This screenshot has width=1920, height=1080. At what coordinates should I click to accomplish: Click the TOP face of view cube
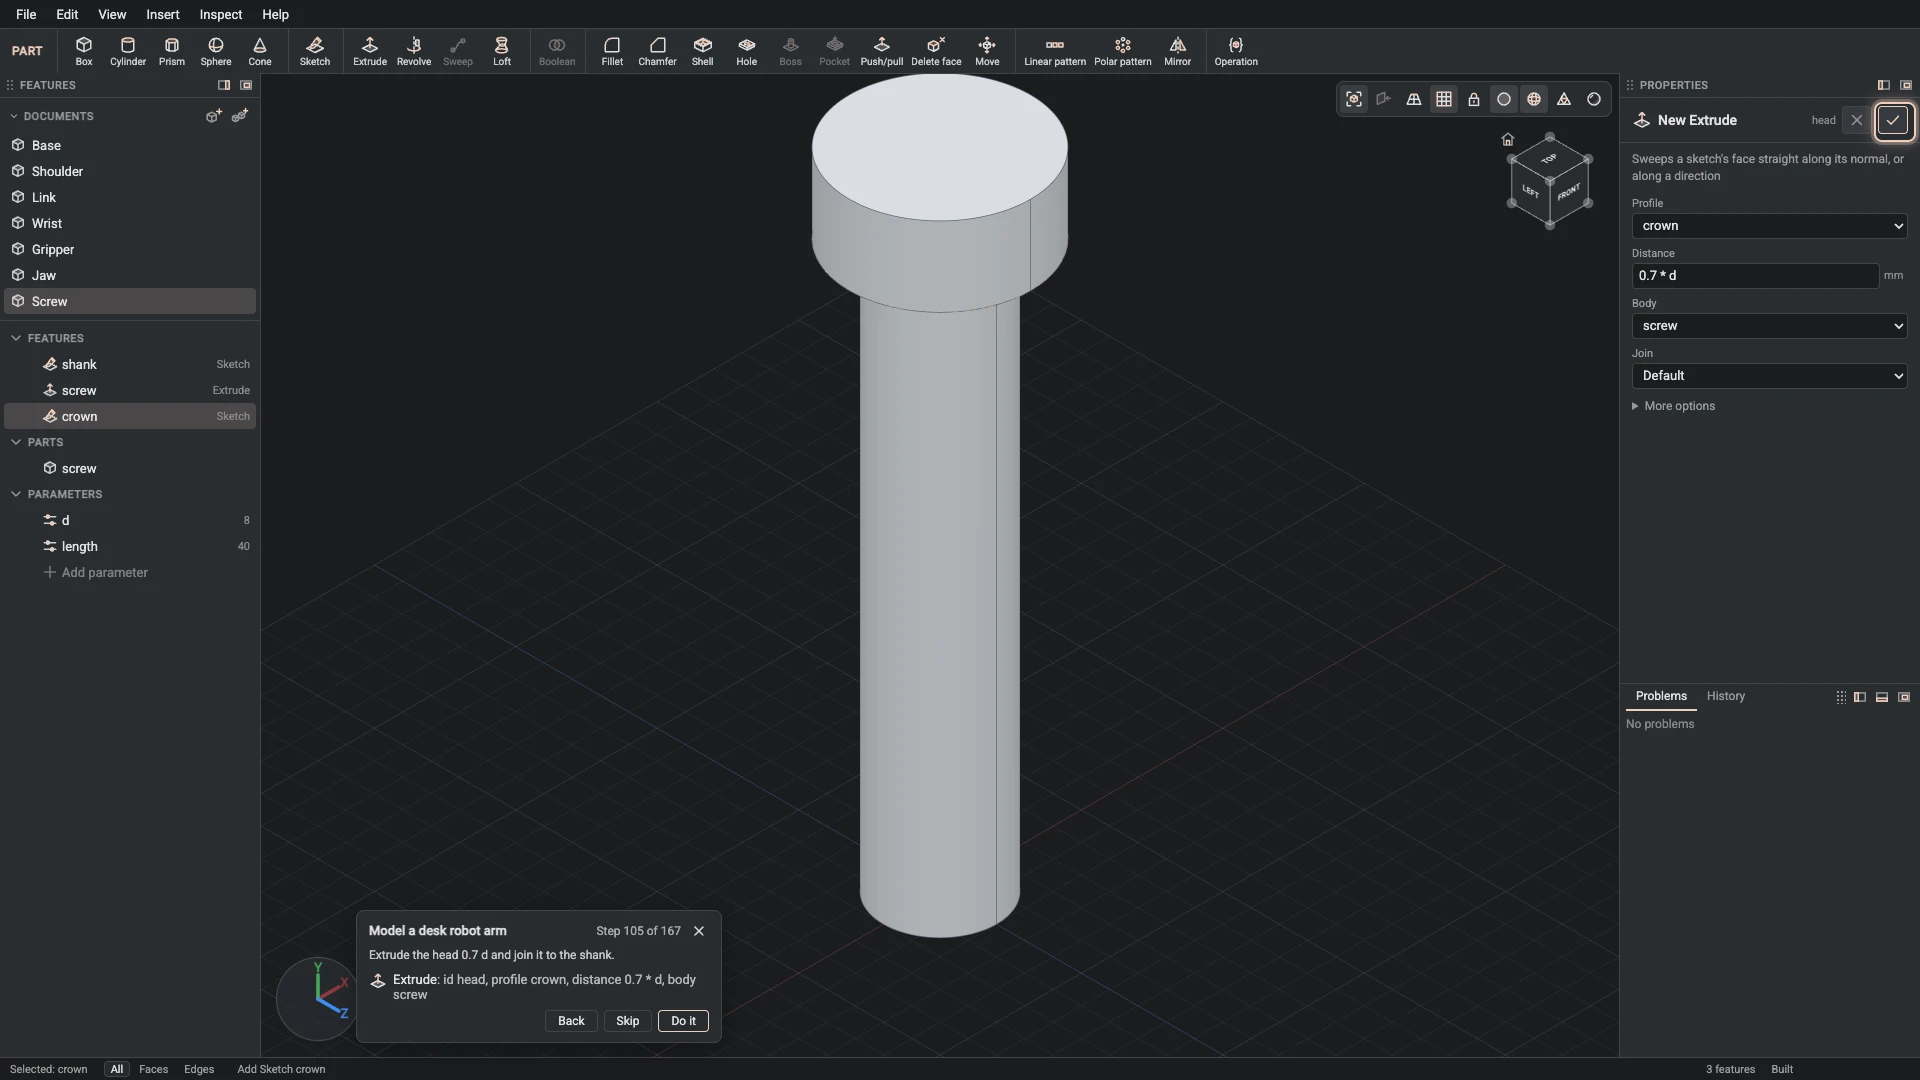[x=1549, y=159]
